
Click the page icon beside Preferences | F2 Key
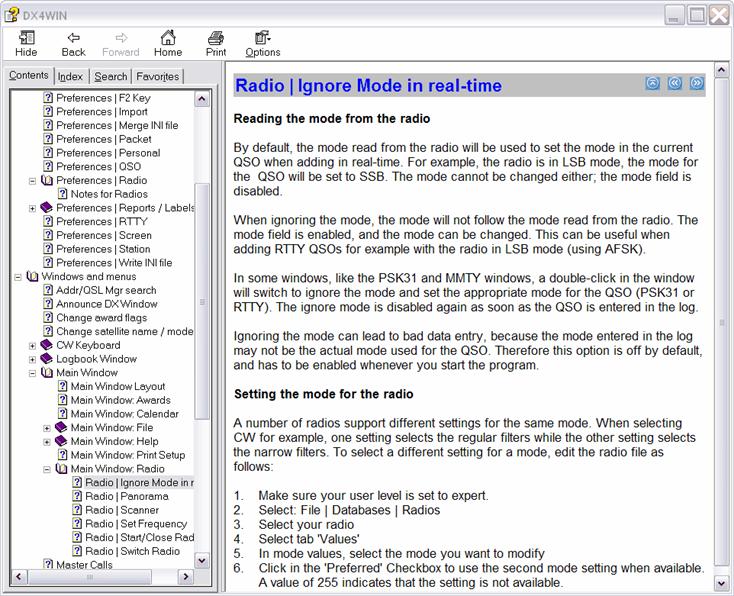(x=48, y=98)
